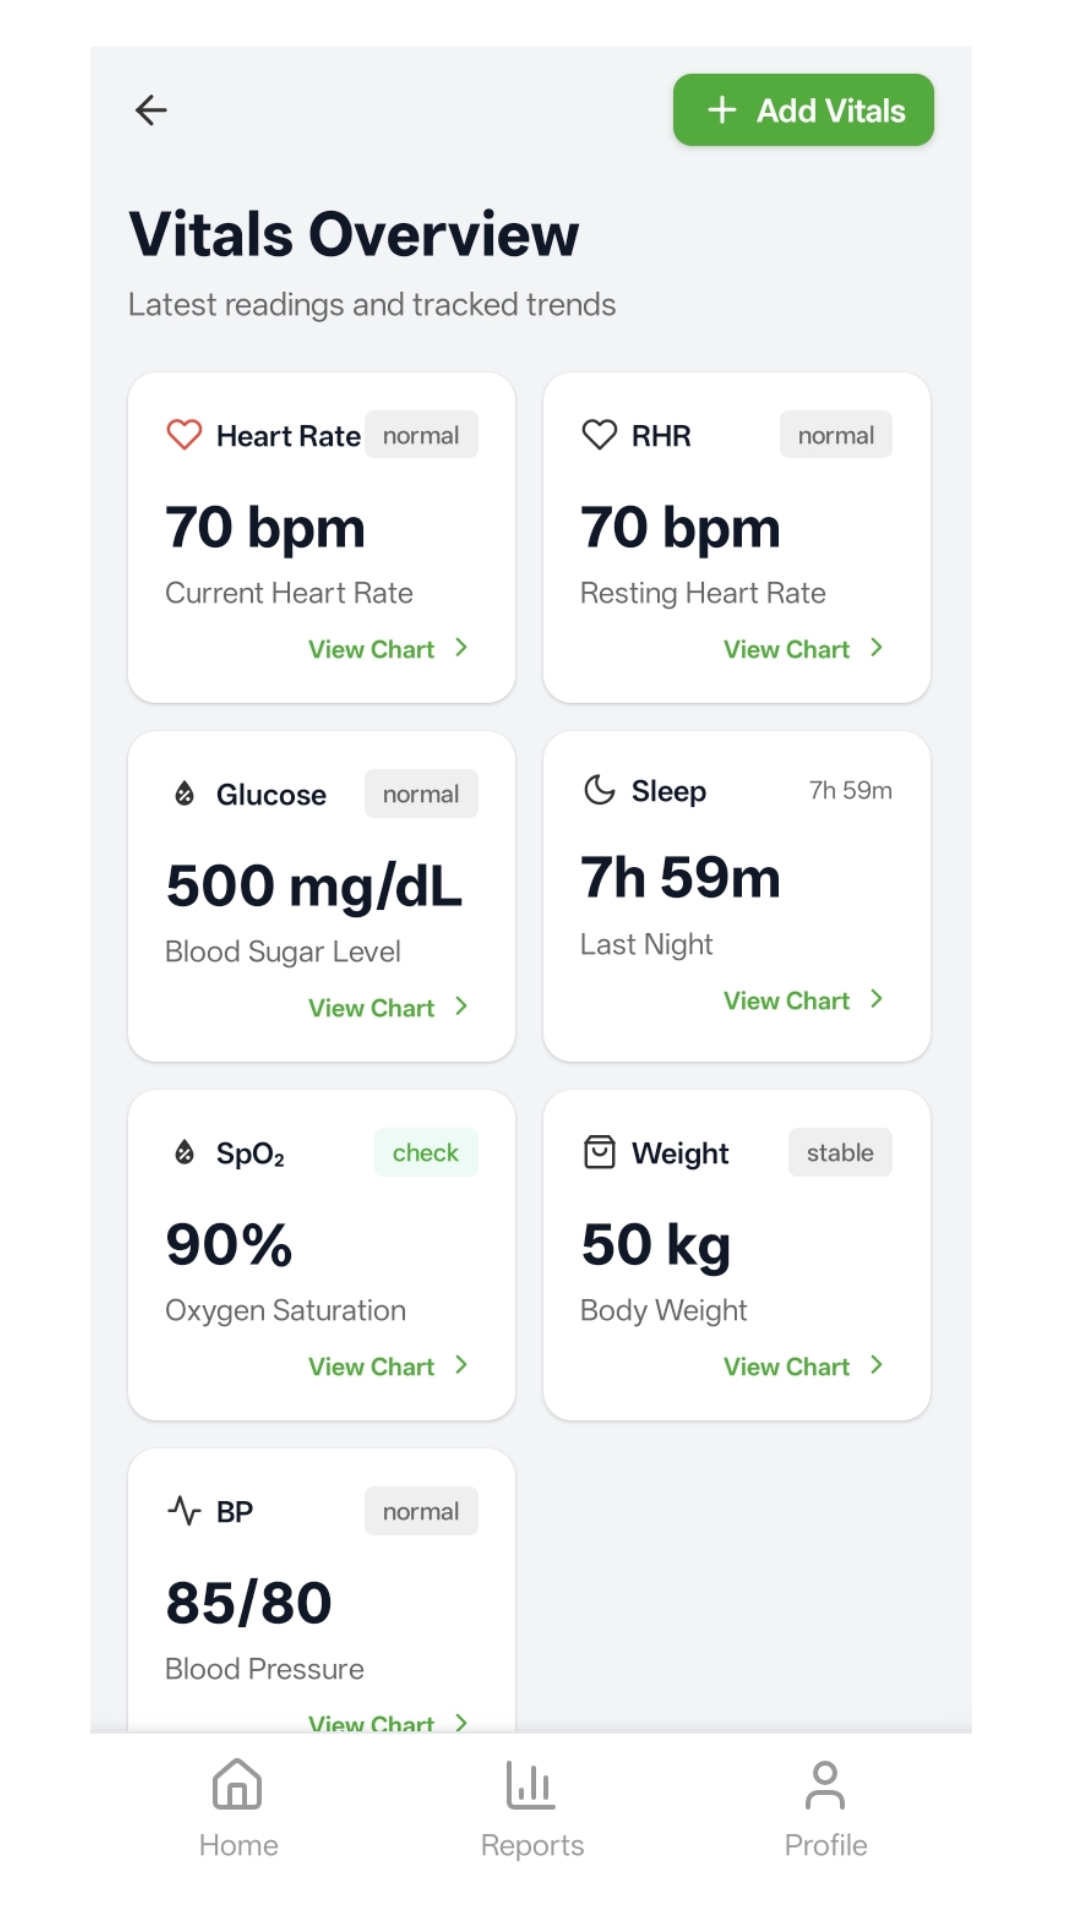Image resolution: width=1080 pixels, height=1920 pixels.
Task: Tap the green check badge on SpO₂
Action: pos(425,1153)
